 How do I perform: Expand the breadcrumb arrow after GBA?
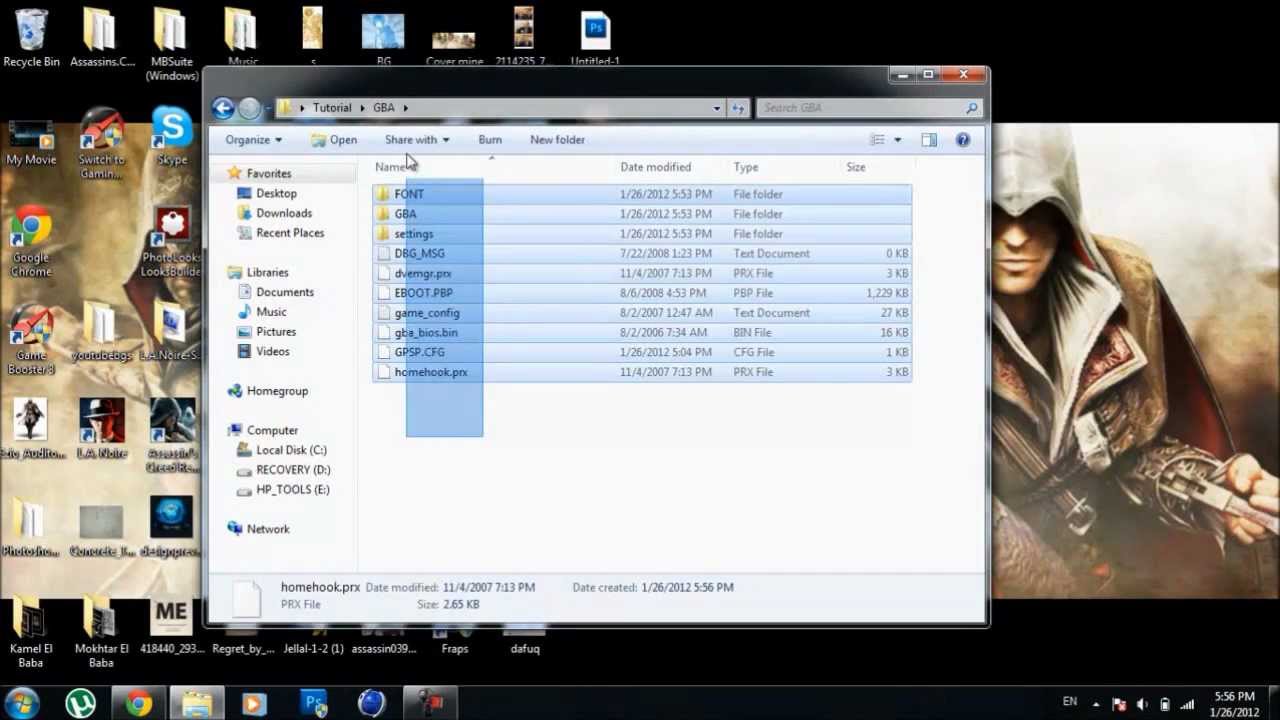point(406,108)
